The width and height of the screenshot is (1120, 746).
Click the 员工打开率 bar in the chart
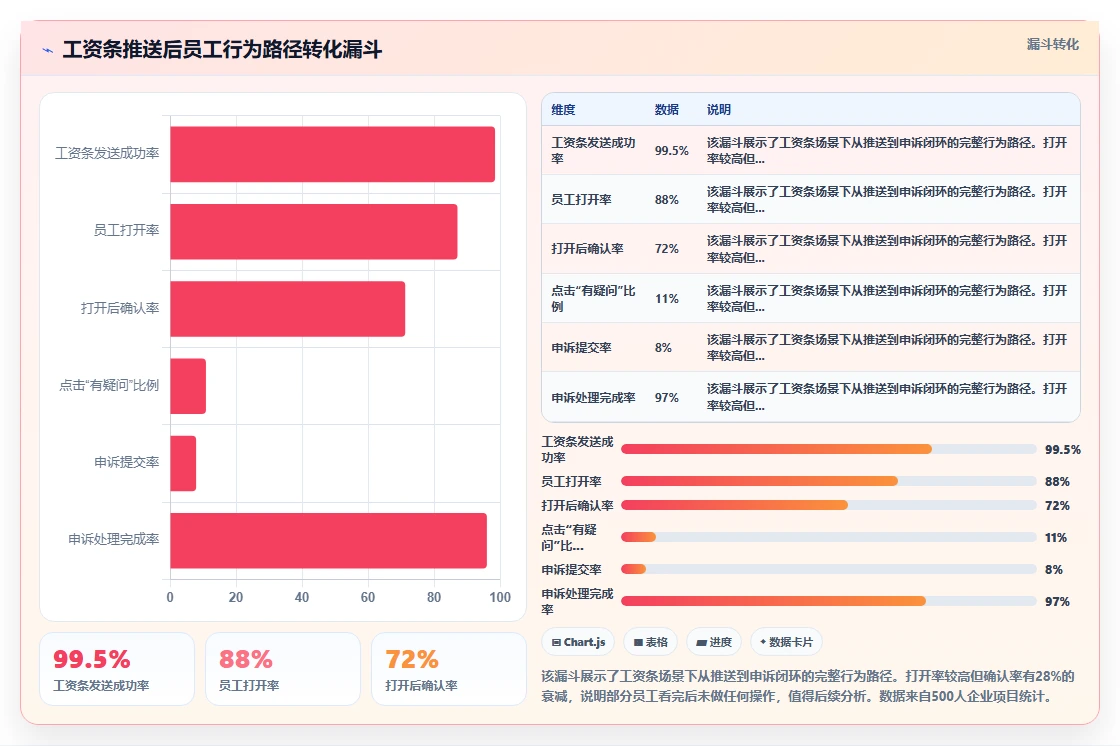click(x=314, y=232)
